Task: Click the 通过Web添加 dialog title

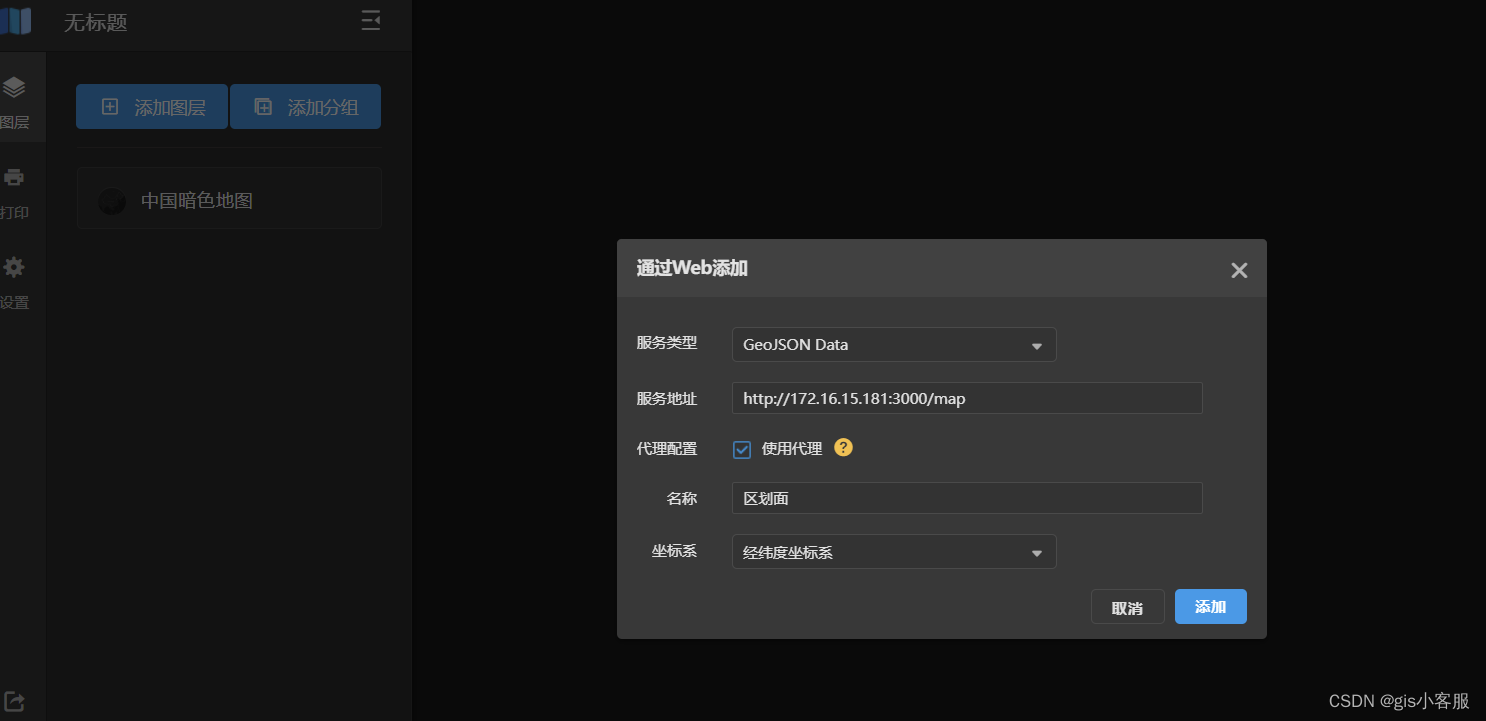Action: pyautogui.click(x=692, y=268)
